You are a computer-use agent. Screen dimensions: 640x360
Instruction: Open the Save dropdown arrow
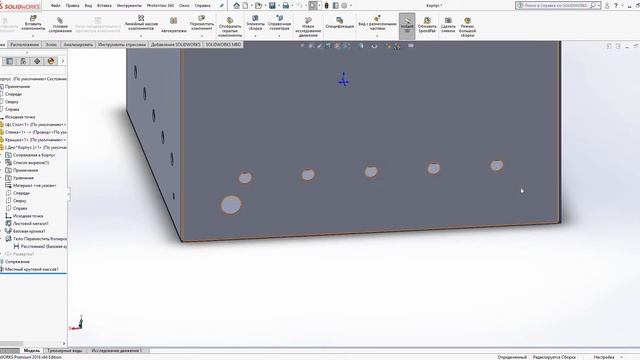click(279, 6)
